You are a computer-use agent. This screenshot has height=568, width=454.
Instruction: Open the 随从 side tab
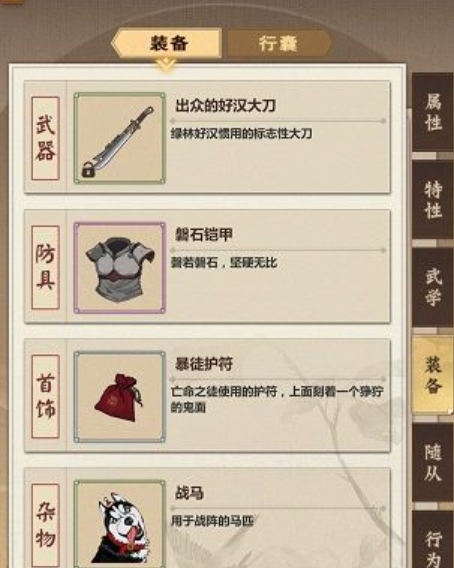pyautogui.click(x=433, y=463)
